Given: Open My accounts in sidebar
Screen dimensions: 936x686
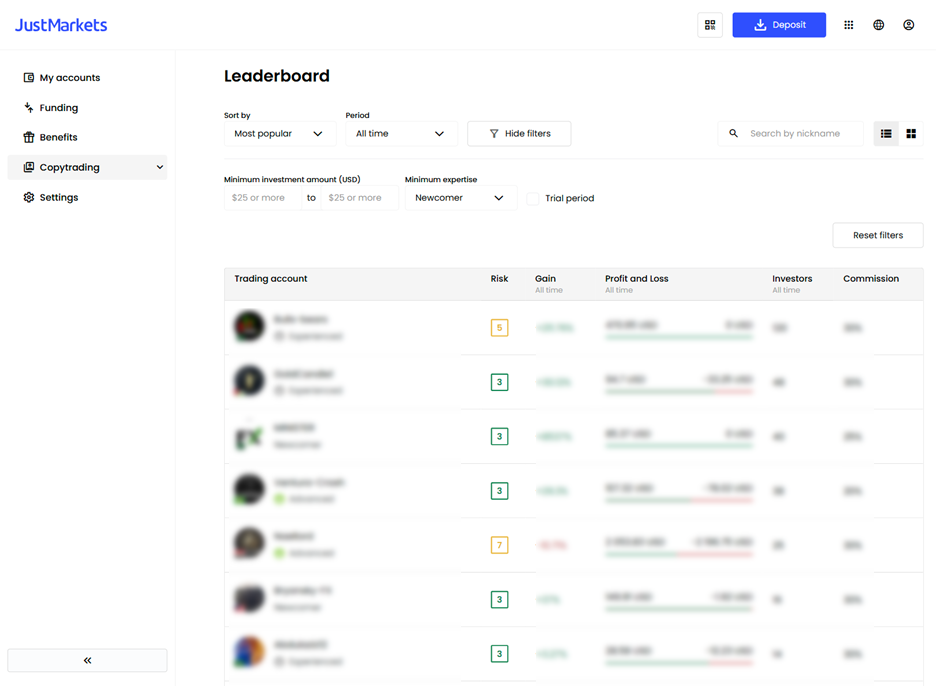Looking at the screenshot, I should click(87, 78).
